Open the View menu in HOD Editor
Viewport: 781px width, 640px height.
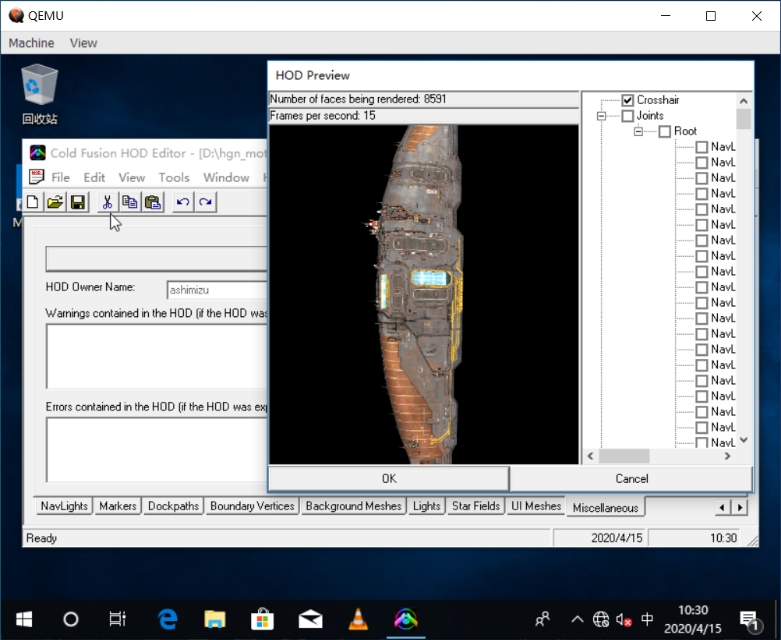[x=131, y=177]
